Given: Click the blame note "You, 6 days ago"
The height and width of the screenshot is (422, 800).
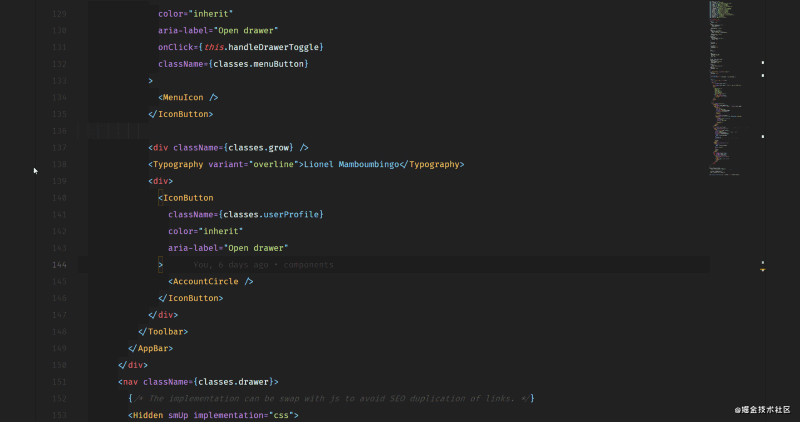Looking at the screenshot, I should pyautogui.click(x=231, y=264).
